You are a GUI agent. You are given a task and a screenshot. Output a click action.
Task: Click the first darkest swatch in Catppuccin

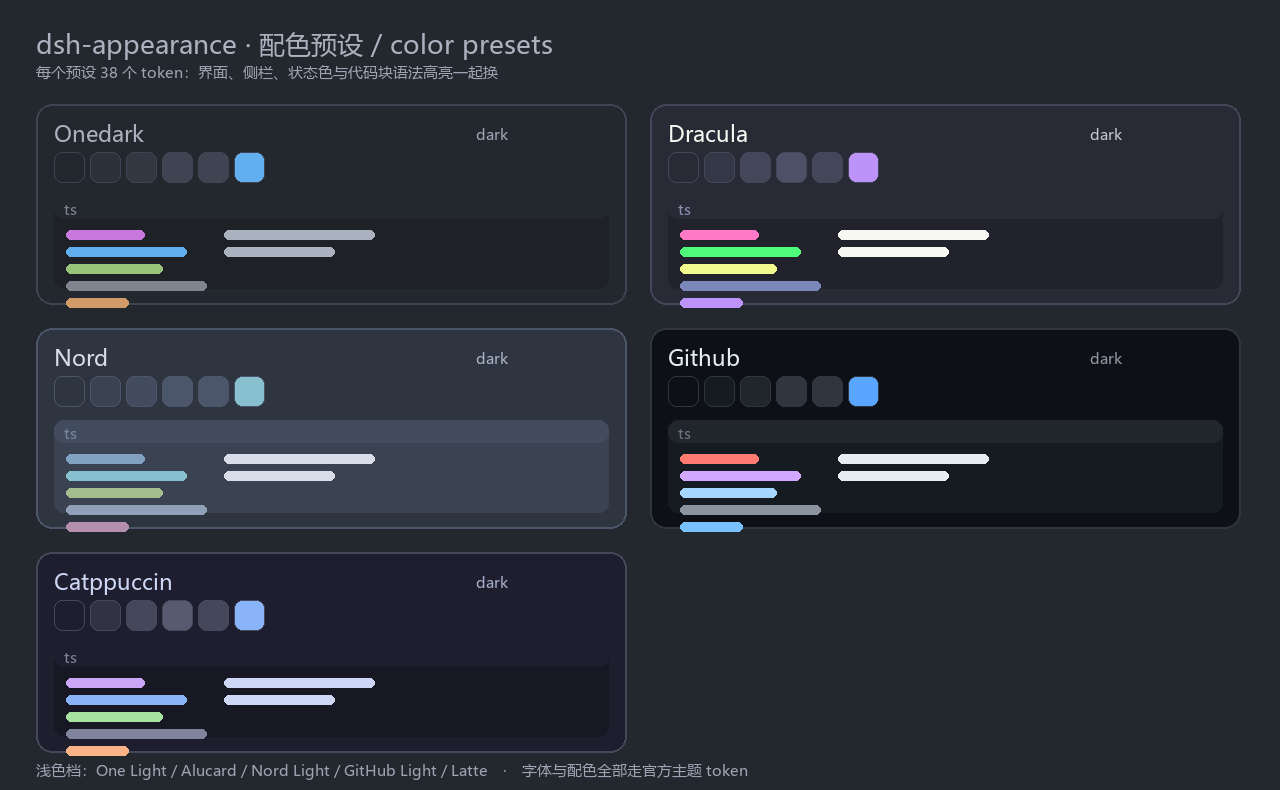69,616
